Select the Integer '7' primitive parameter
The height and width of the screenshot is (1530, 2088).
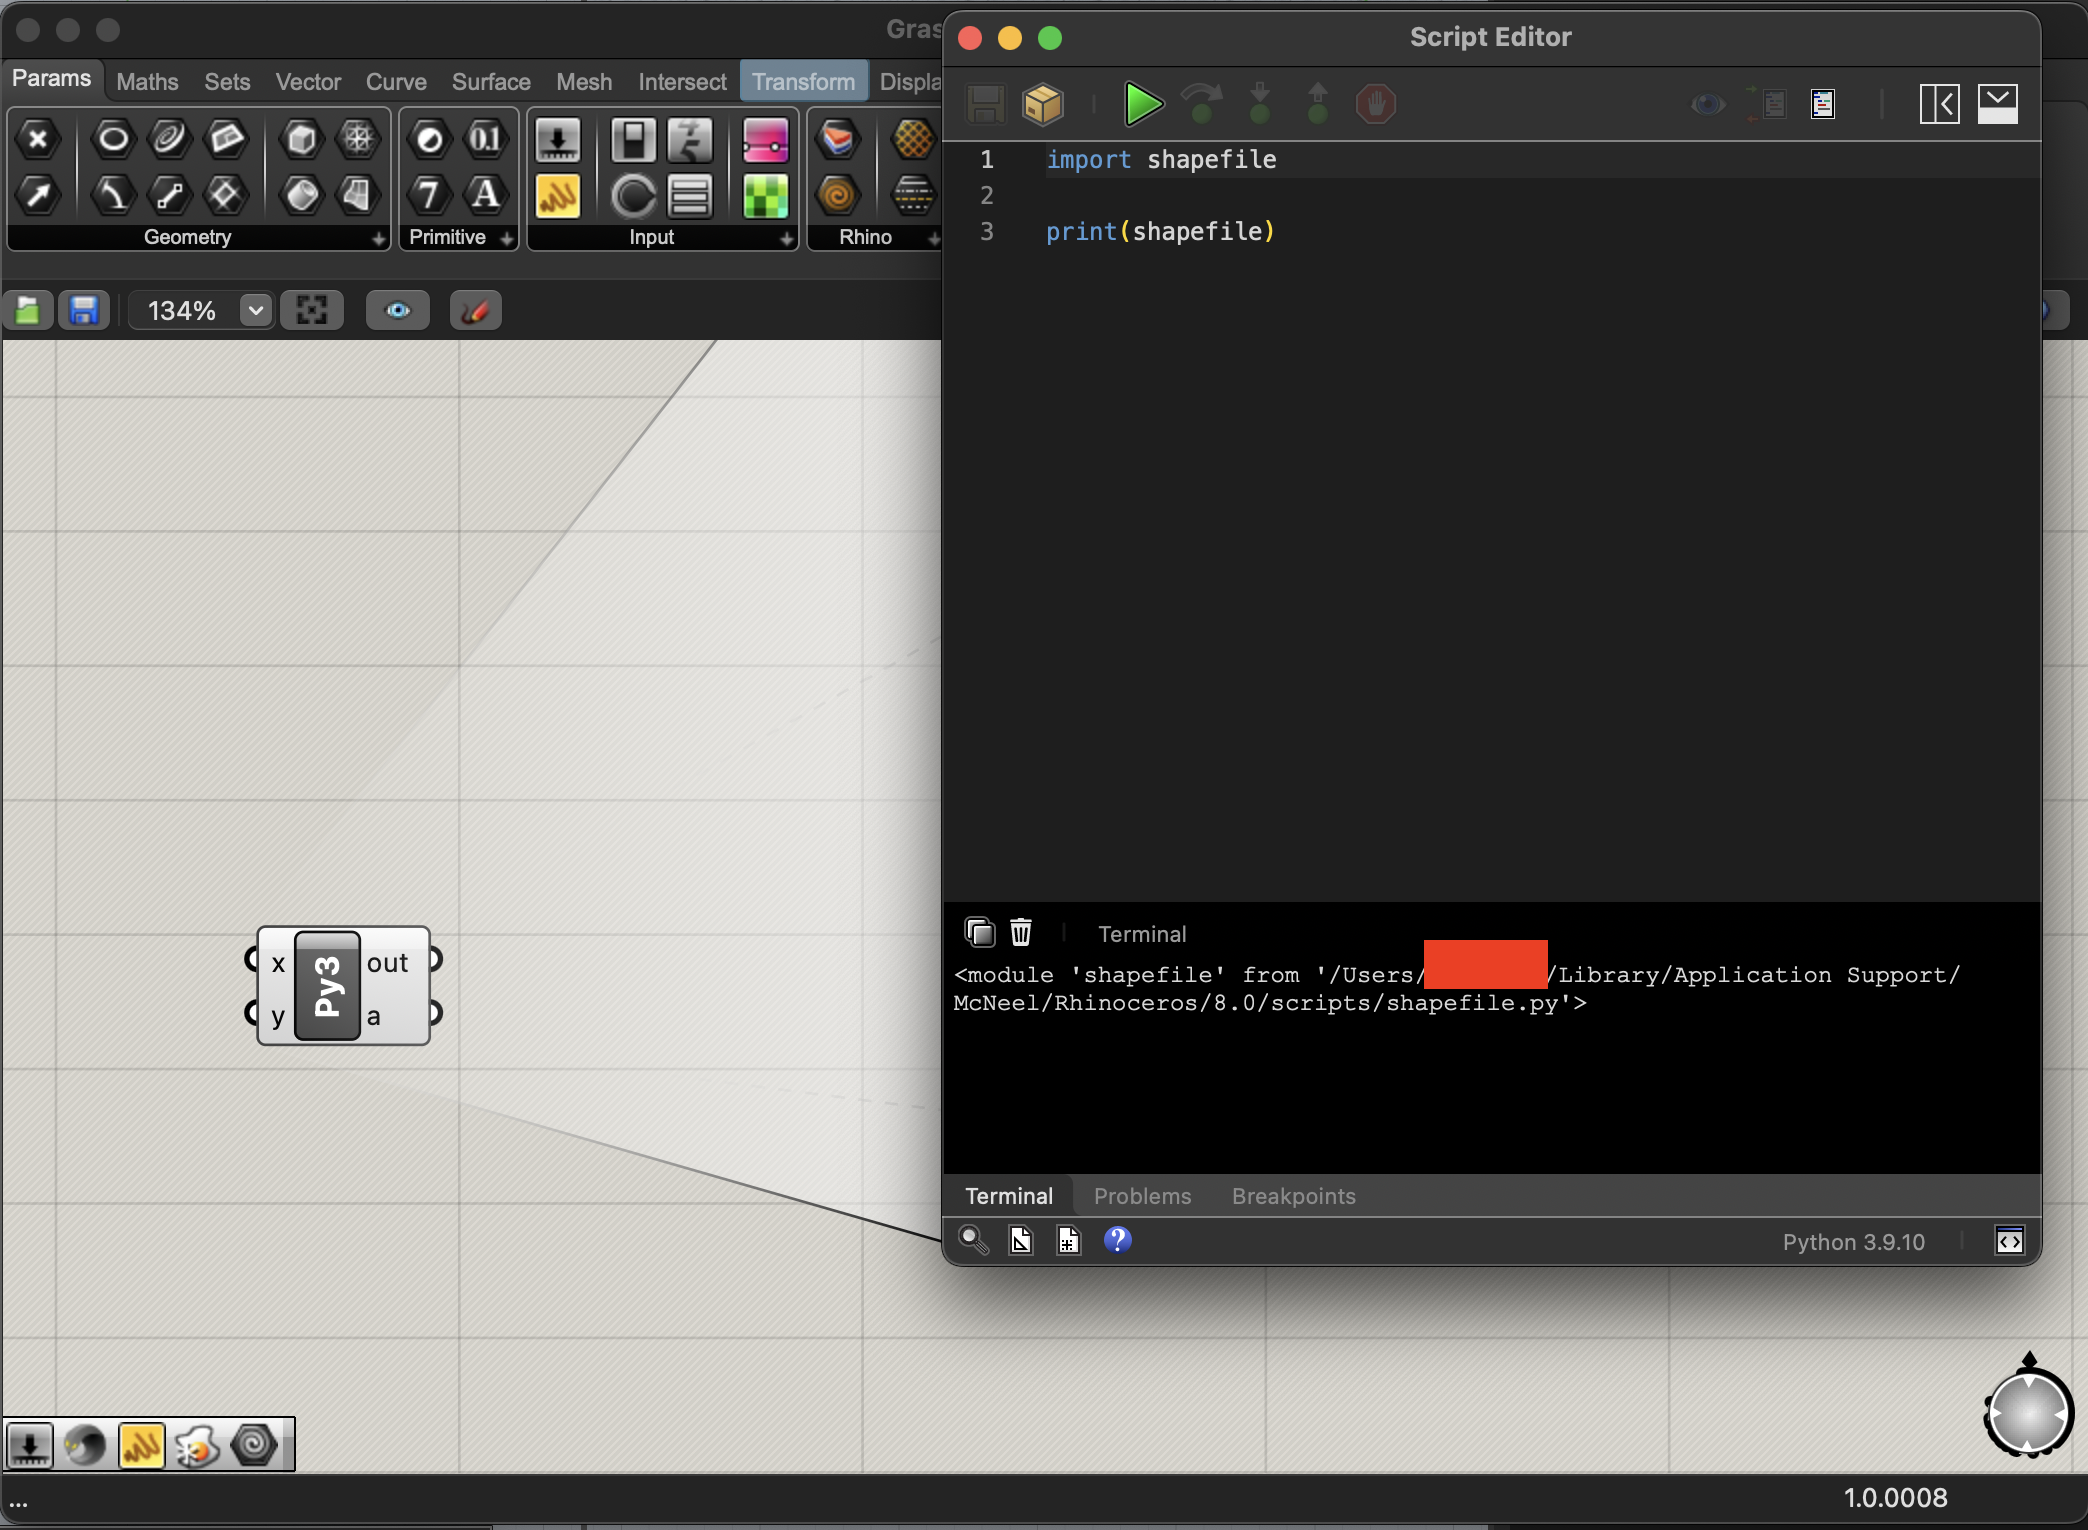coord(430,194)
